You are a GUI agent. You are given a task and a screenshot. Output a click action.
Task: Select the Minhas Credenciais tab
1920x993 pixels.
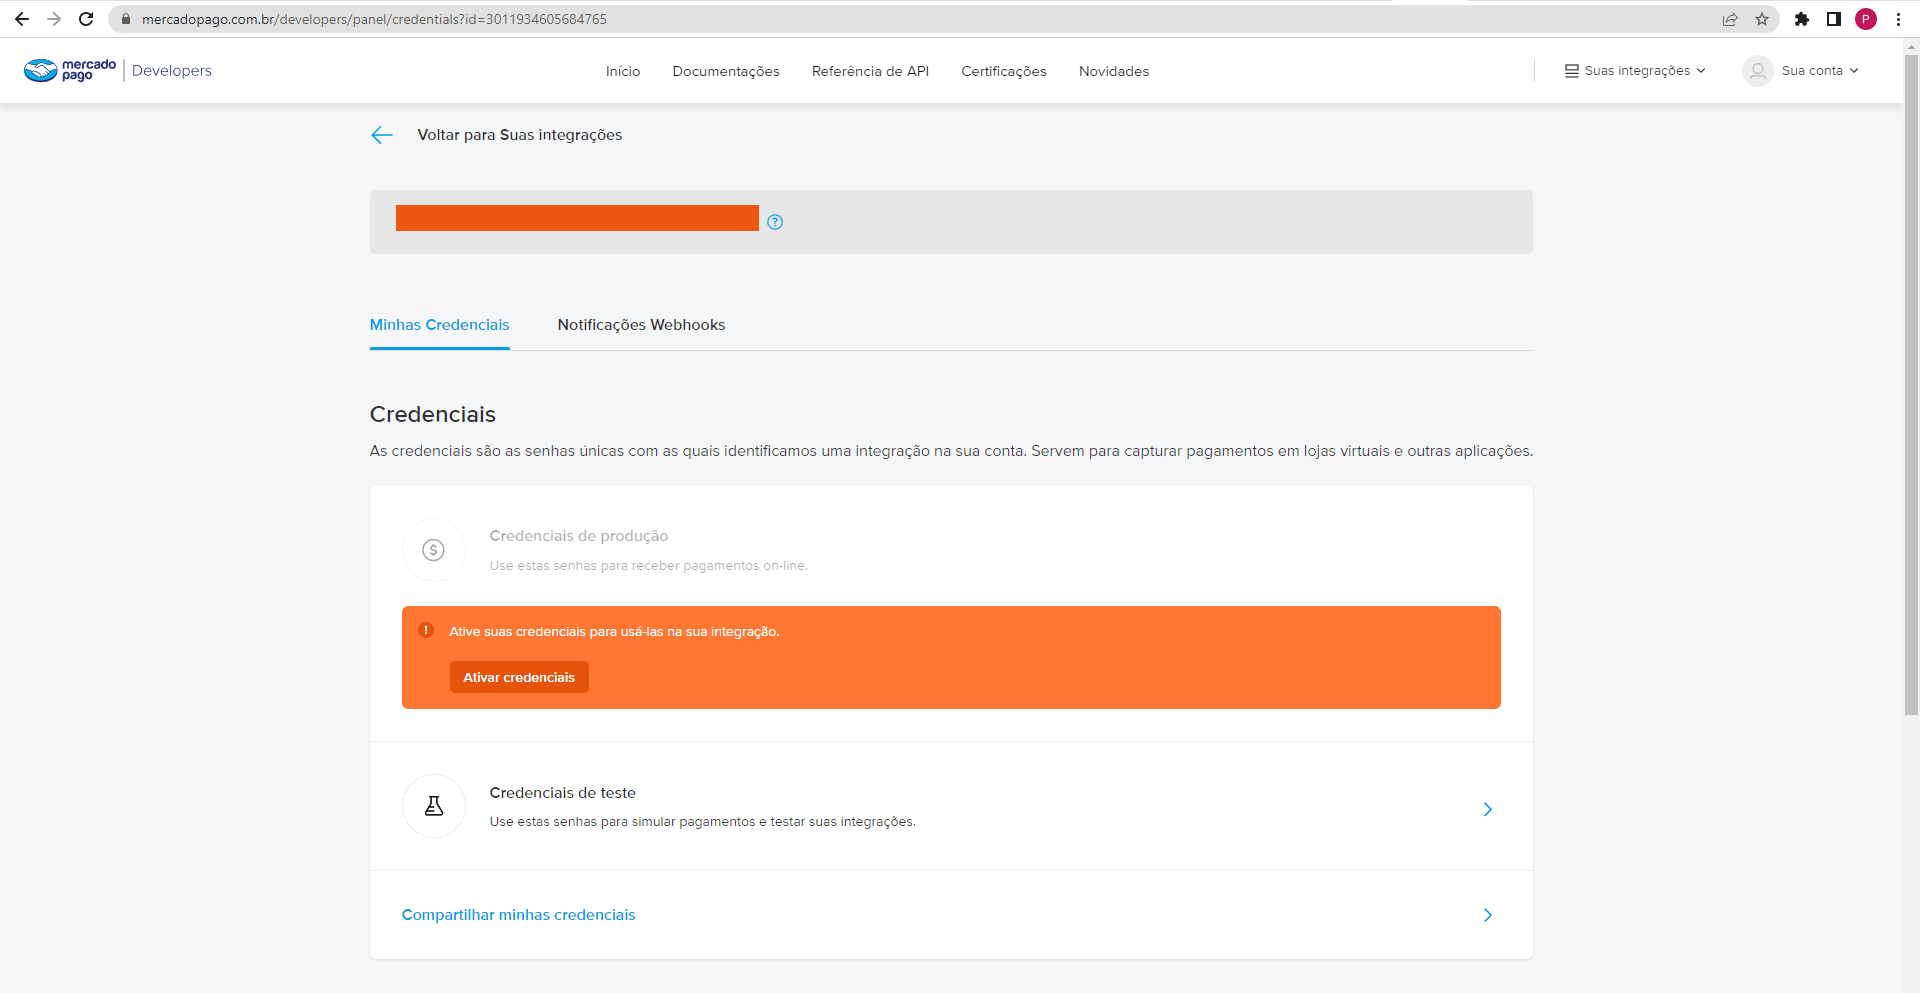tap(440, 325)
